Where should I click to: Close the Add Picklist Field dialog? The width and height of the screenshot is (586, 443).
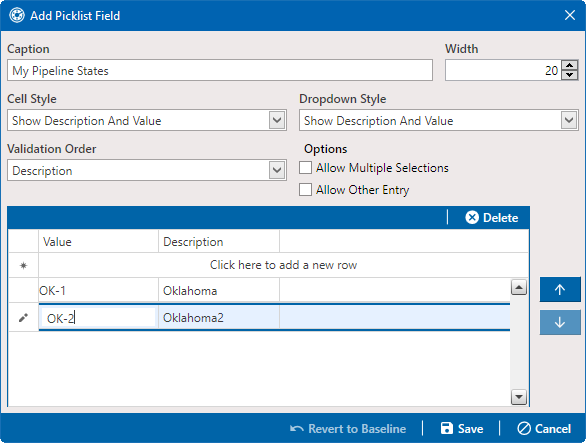tap(570, 15)
